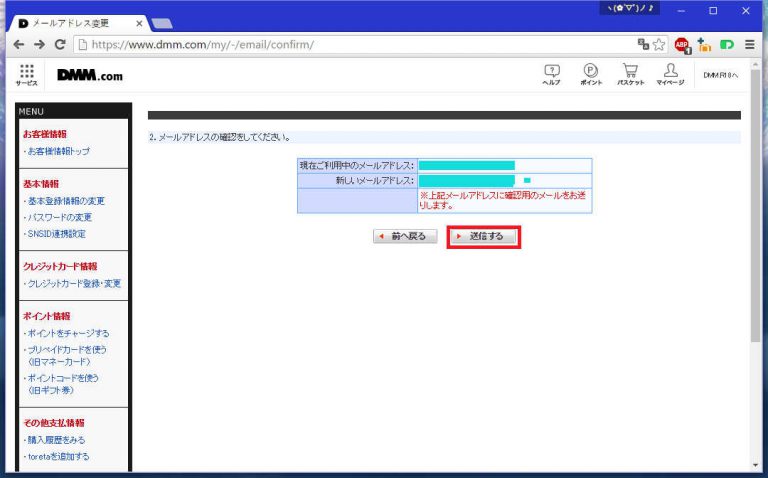Click the vertical page scrollbar thumb
Image resolution: width=768 pixels, height=478 pixels.
[755, 206]
